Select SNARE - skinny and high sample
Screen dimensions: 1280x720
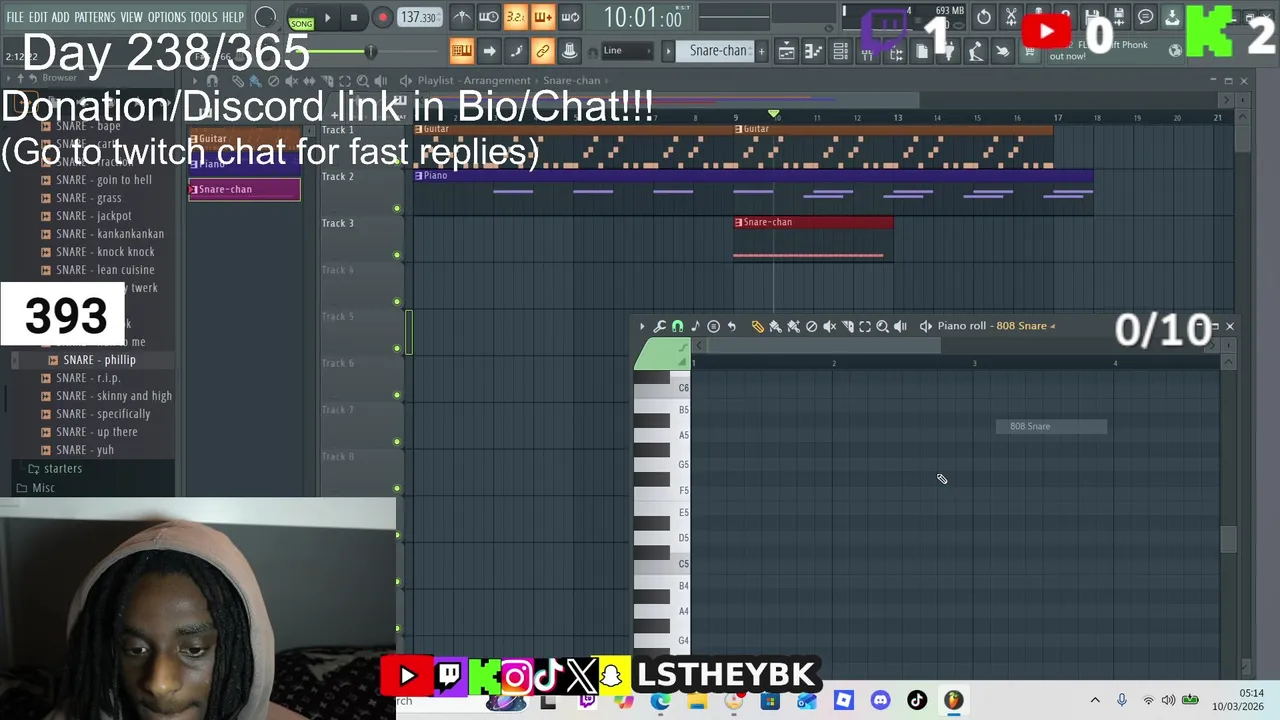coord(114,396)
